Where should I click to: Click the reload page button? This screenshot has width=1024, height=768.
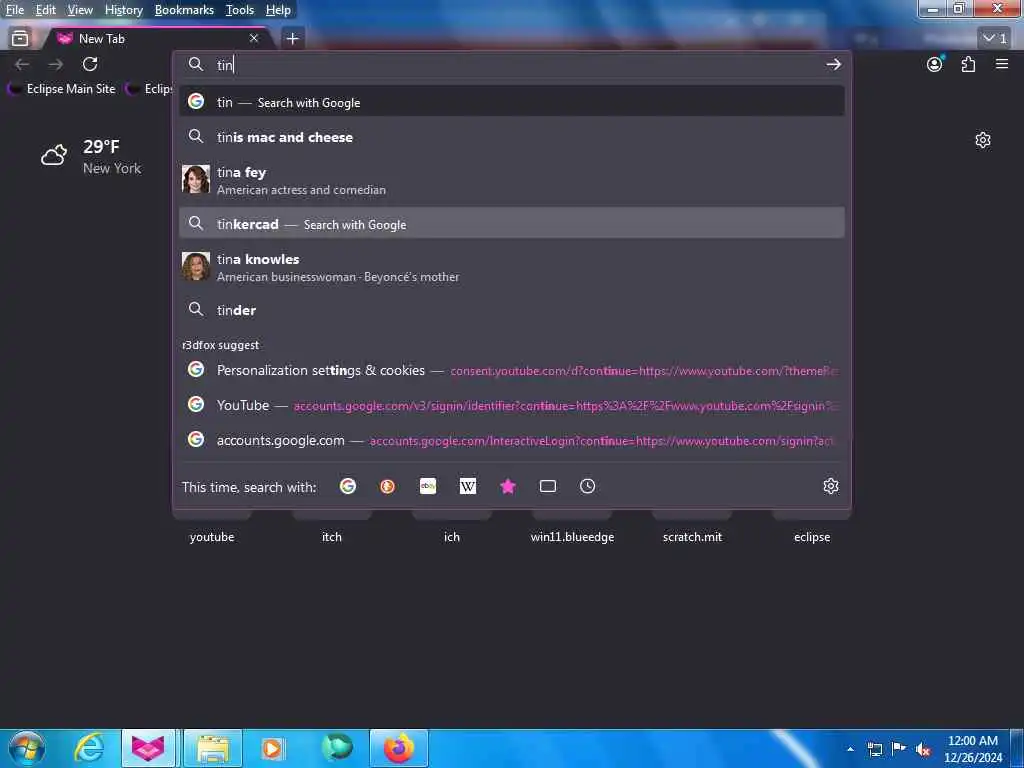pyautogui.click(x=90, y=64)
